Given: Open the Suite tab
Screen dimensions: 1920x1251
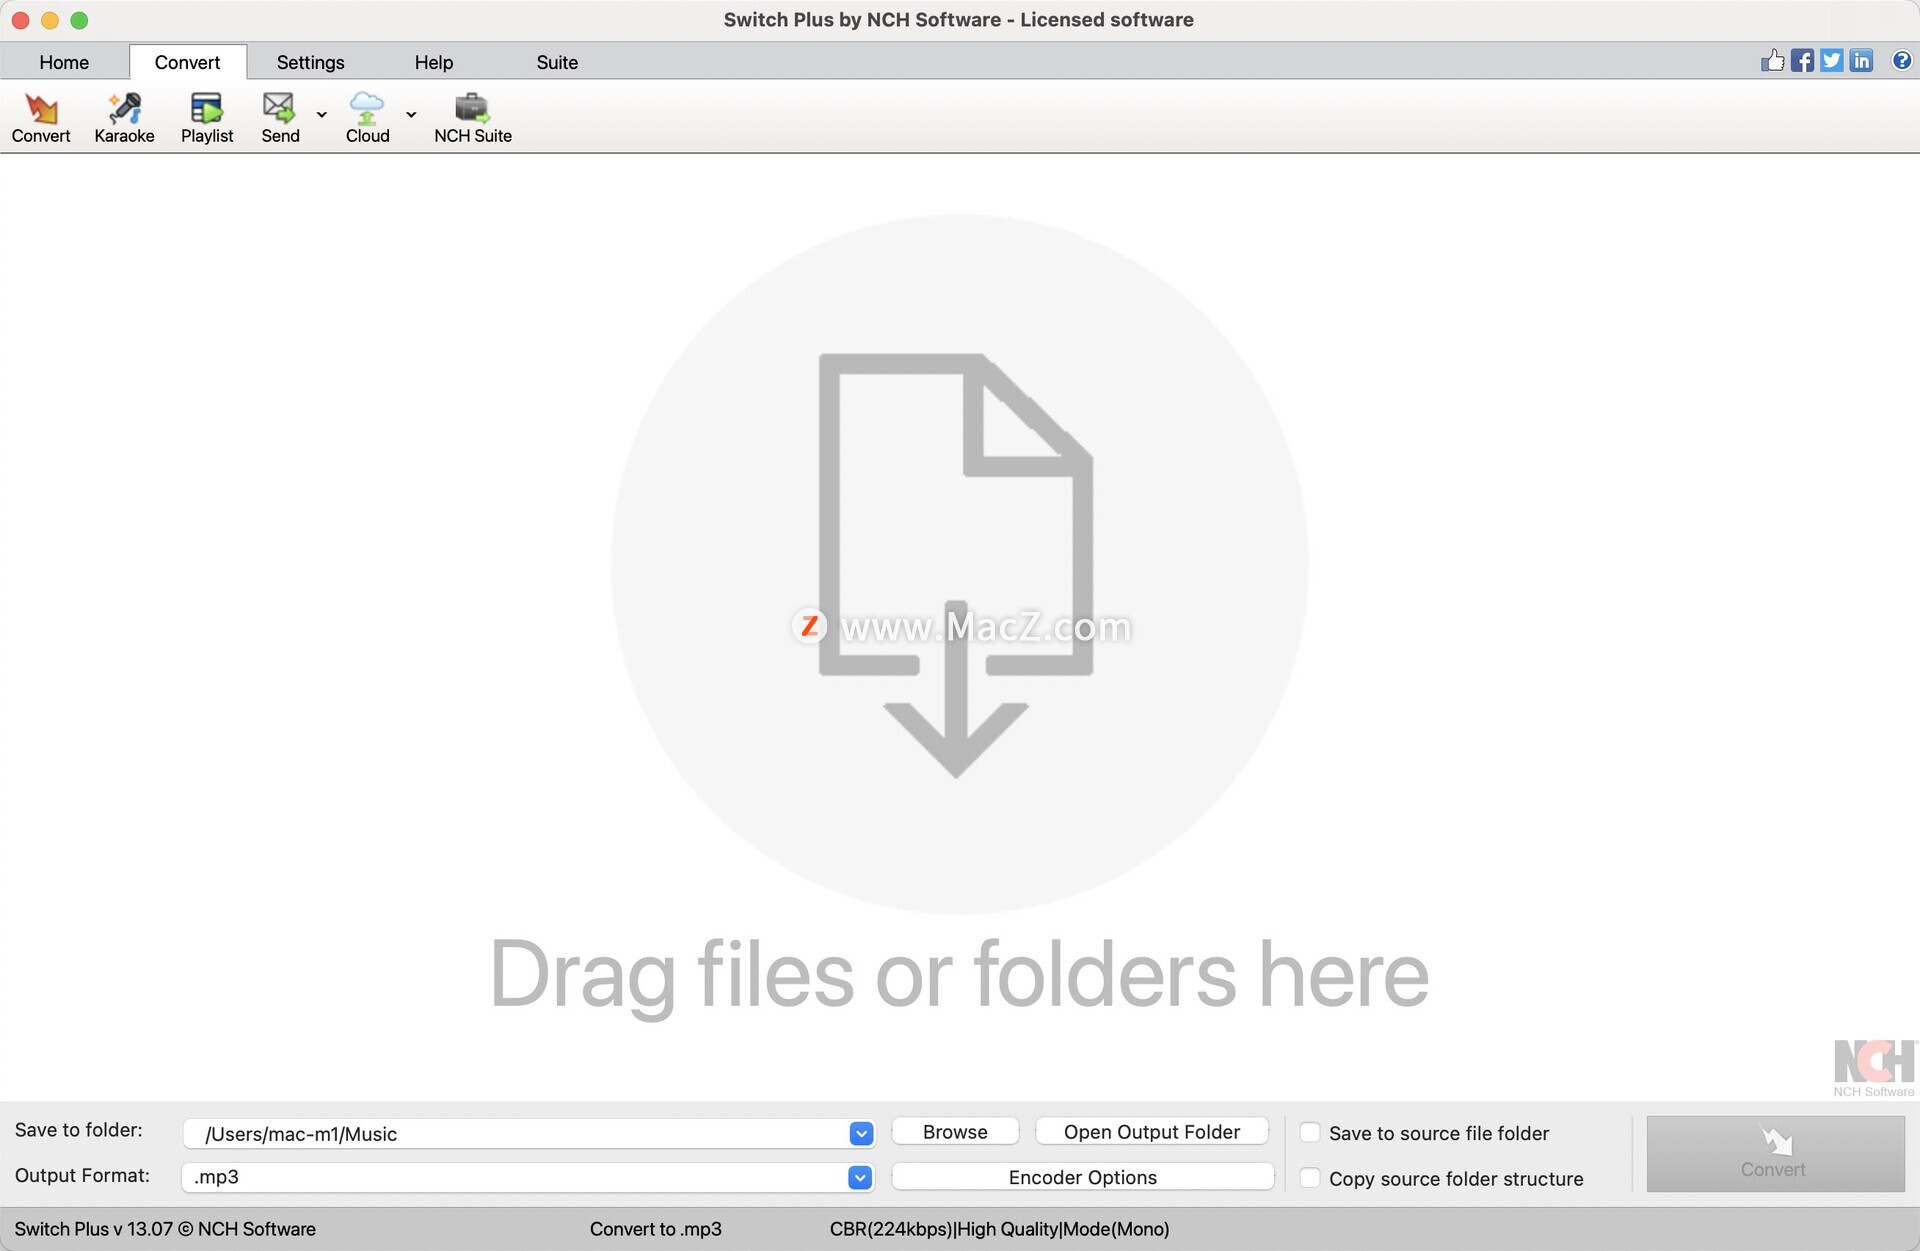Looking at the screenshot, I should [x=557, y=62].
